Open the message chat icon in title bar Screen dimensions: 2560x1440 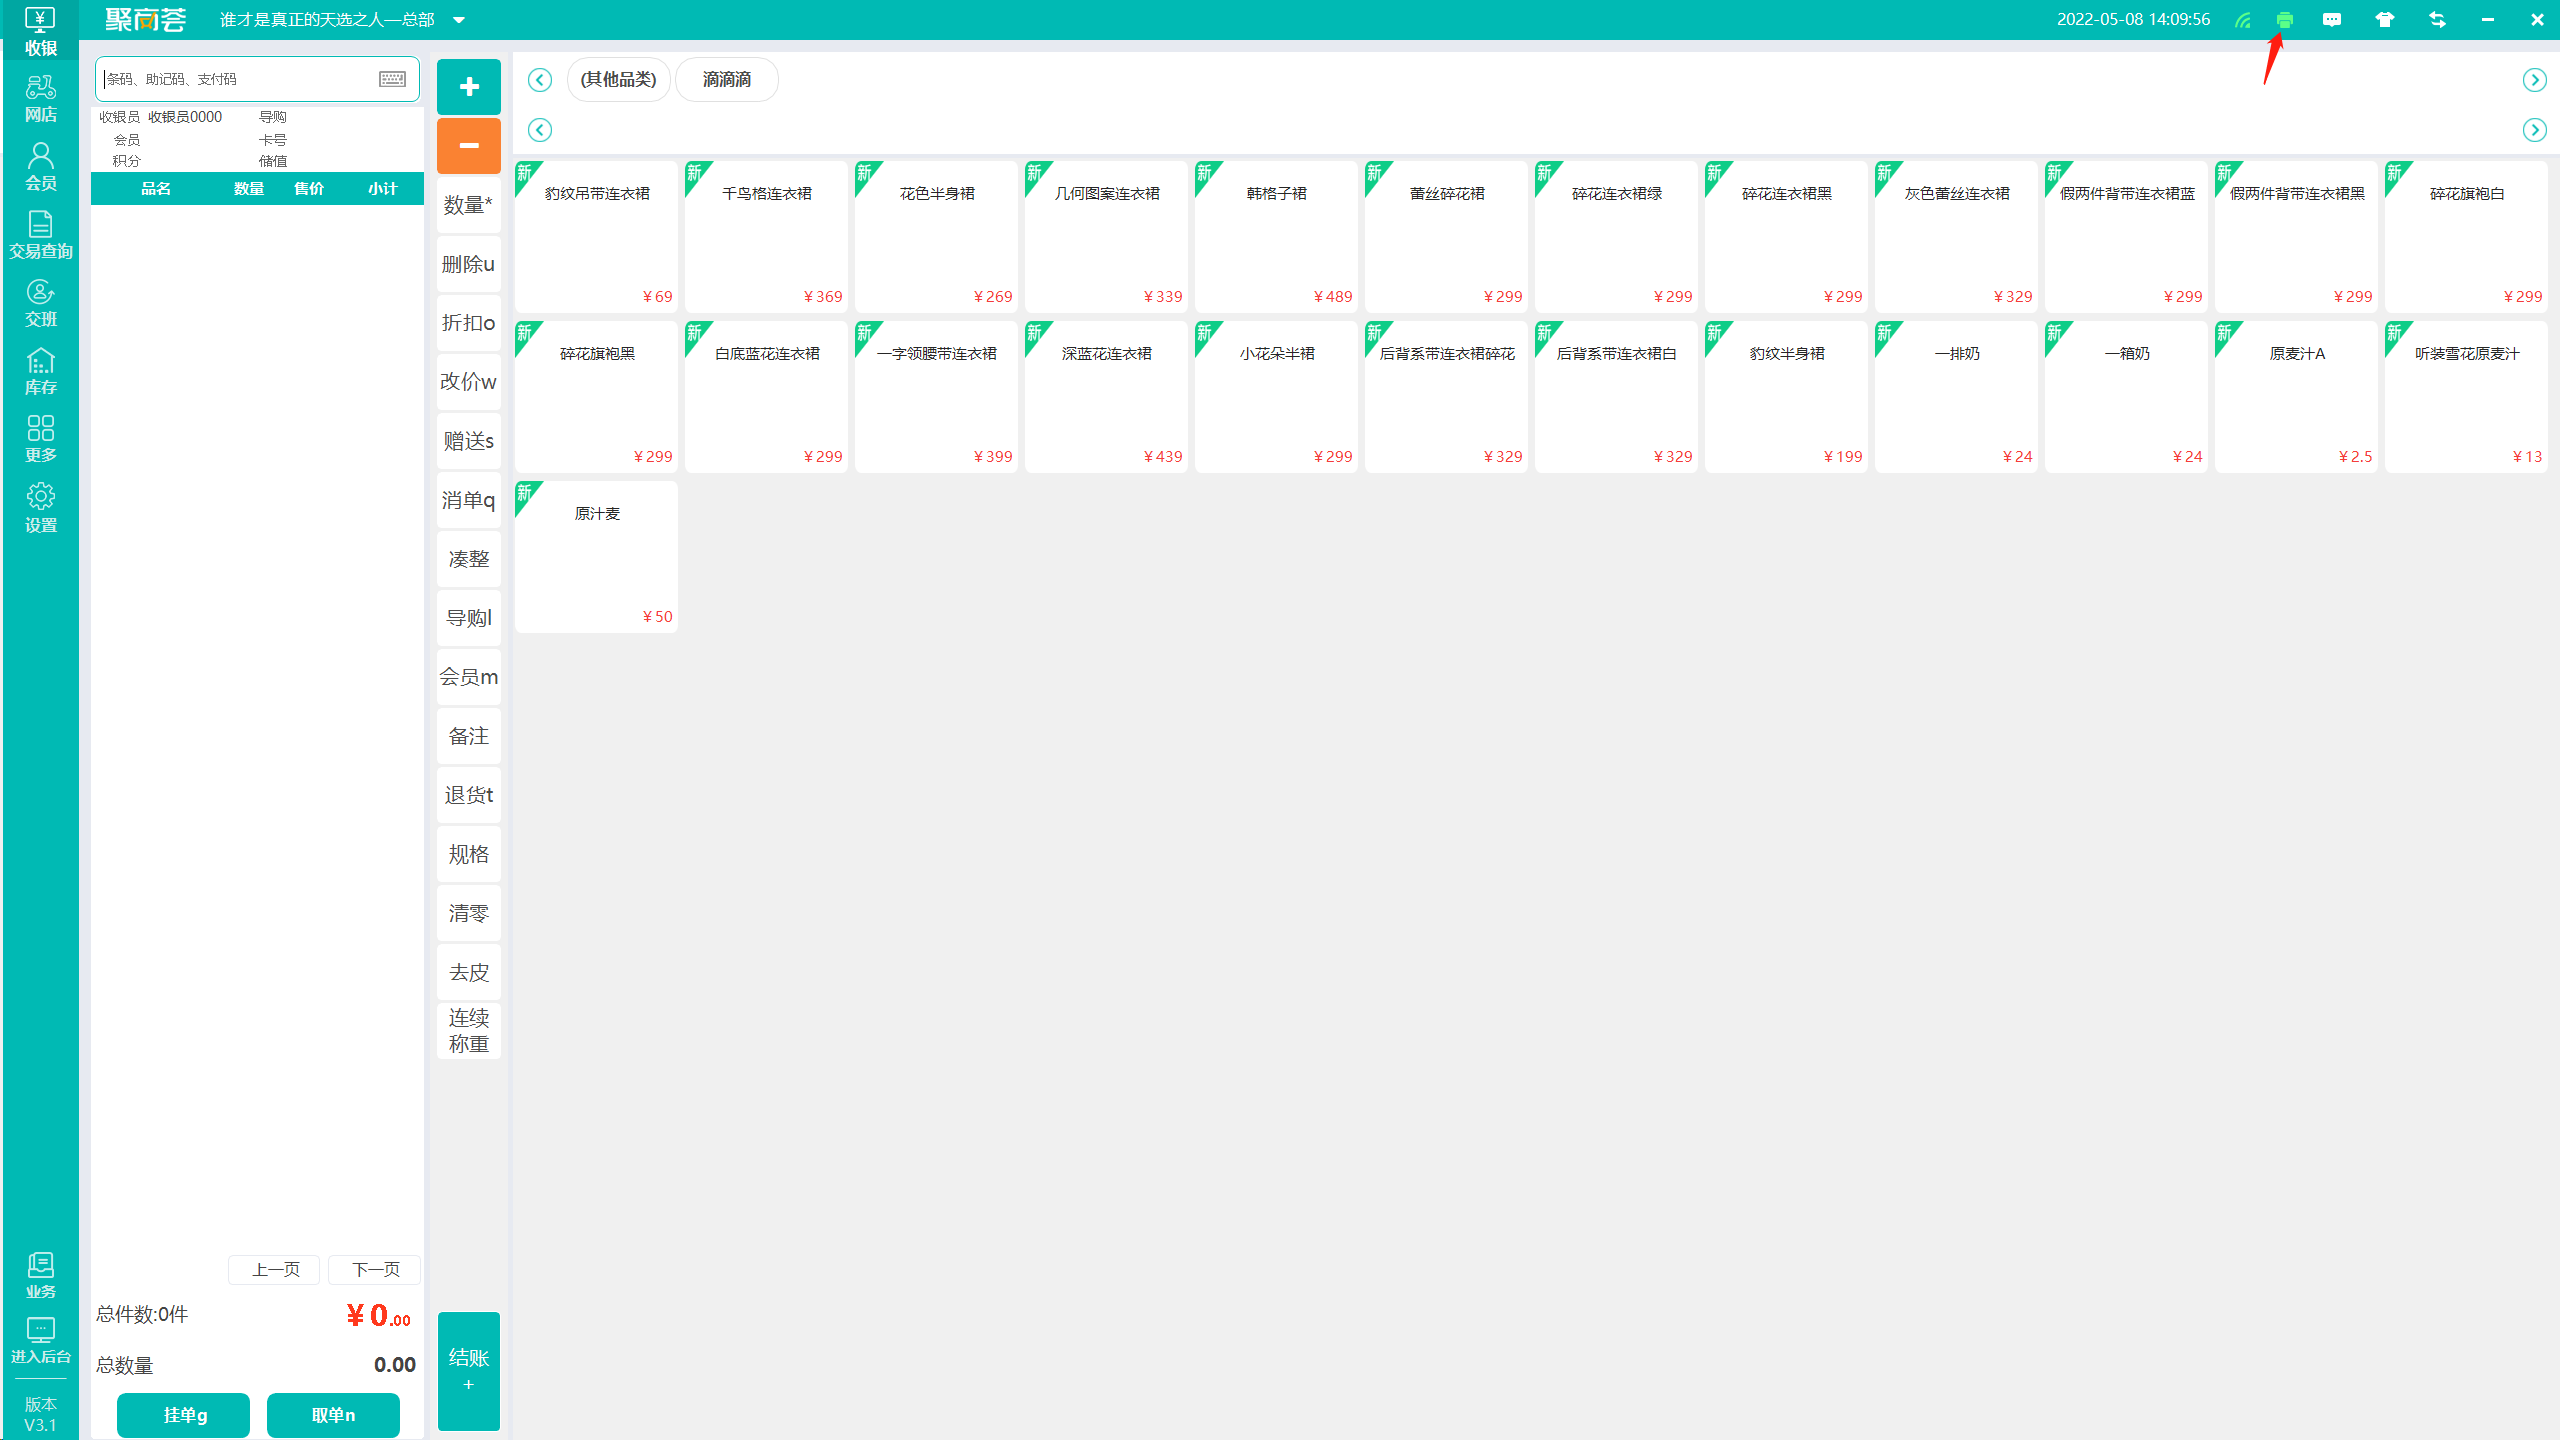click(2332, 20)
